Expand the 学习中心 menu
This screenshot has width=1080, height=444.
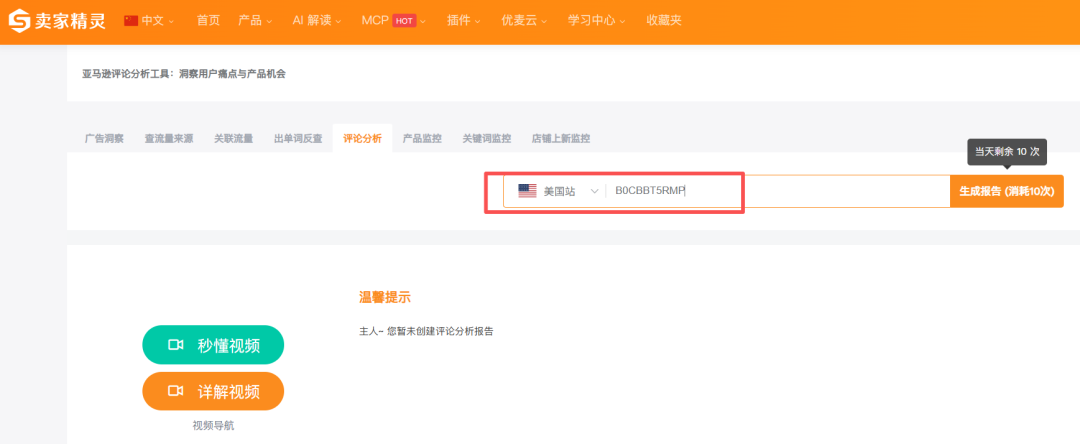point(596,21)
